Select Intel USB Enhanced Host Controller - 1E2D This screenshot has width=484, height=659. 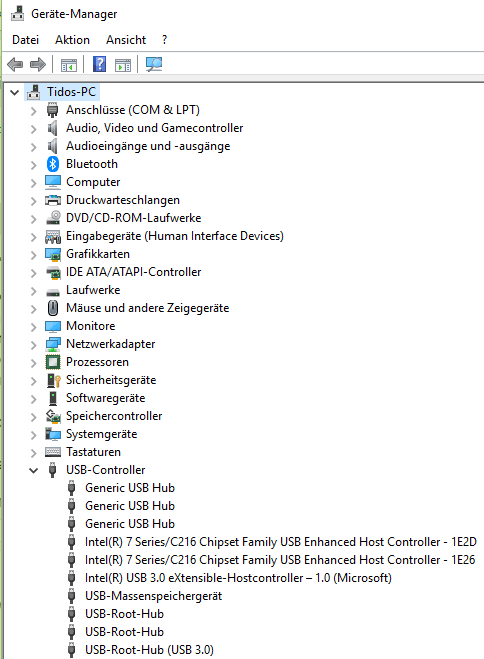(281, 542)
